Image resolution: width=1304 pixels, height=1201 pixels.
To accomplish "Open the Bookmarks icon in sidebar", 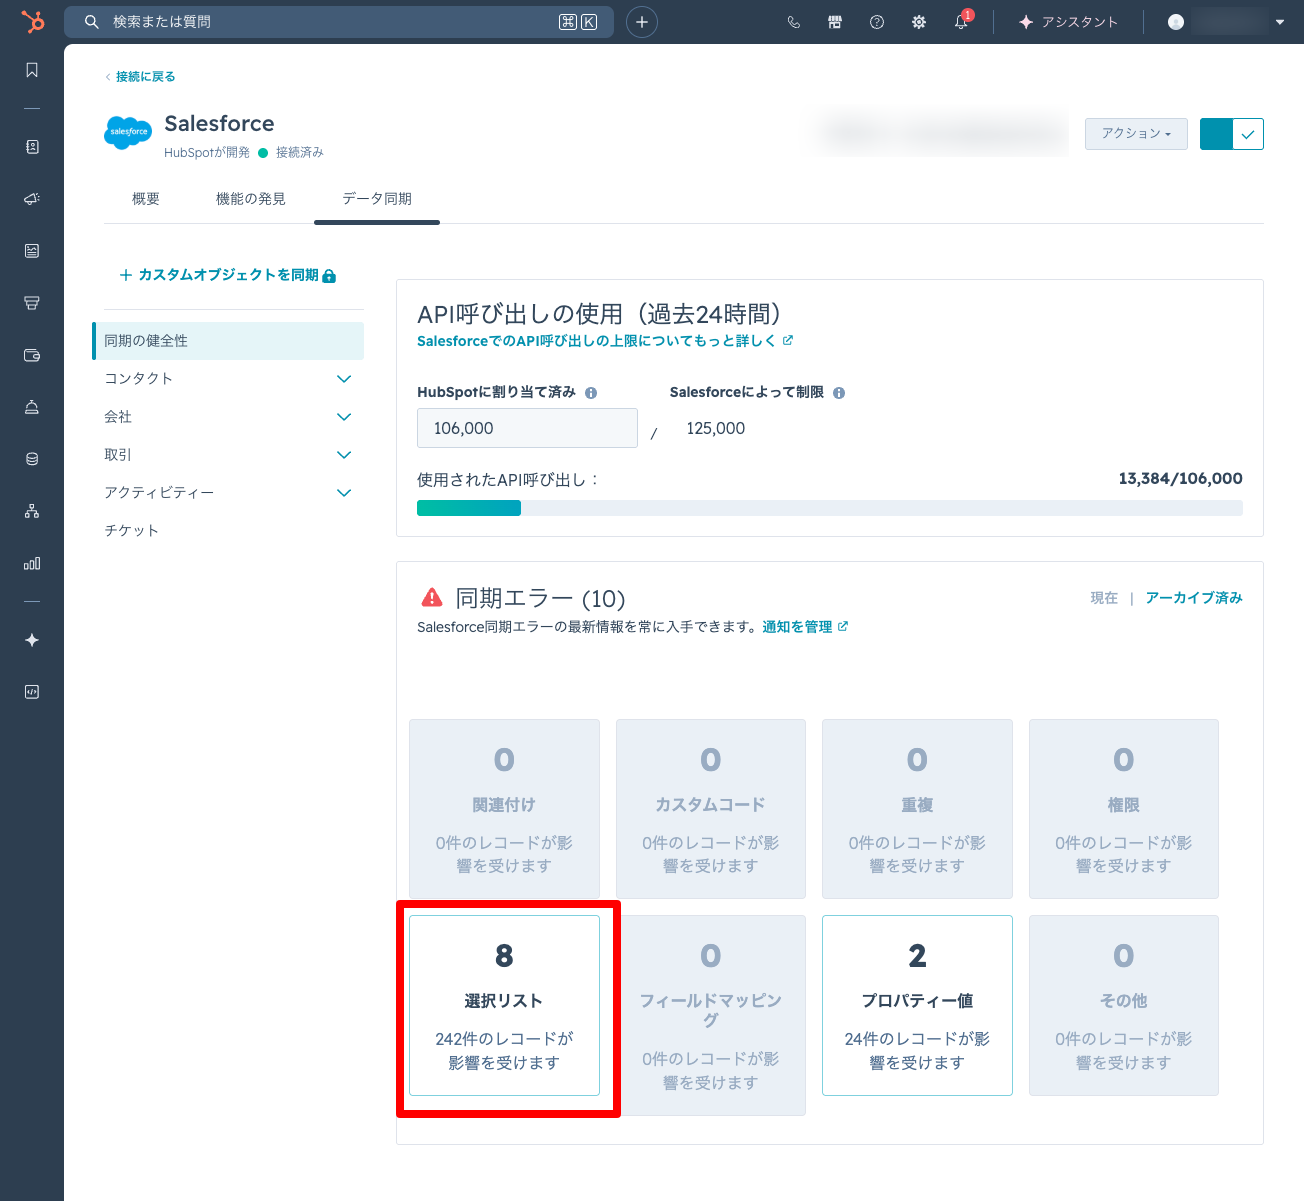I will [x=32, y=70].
